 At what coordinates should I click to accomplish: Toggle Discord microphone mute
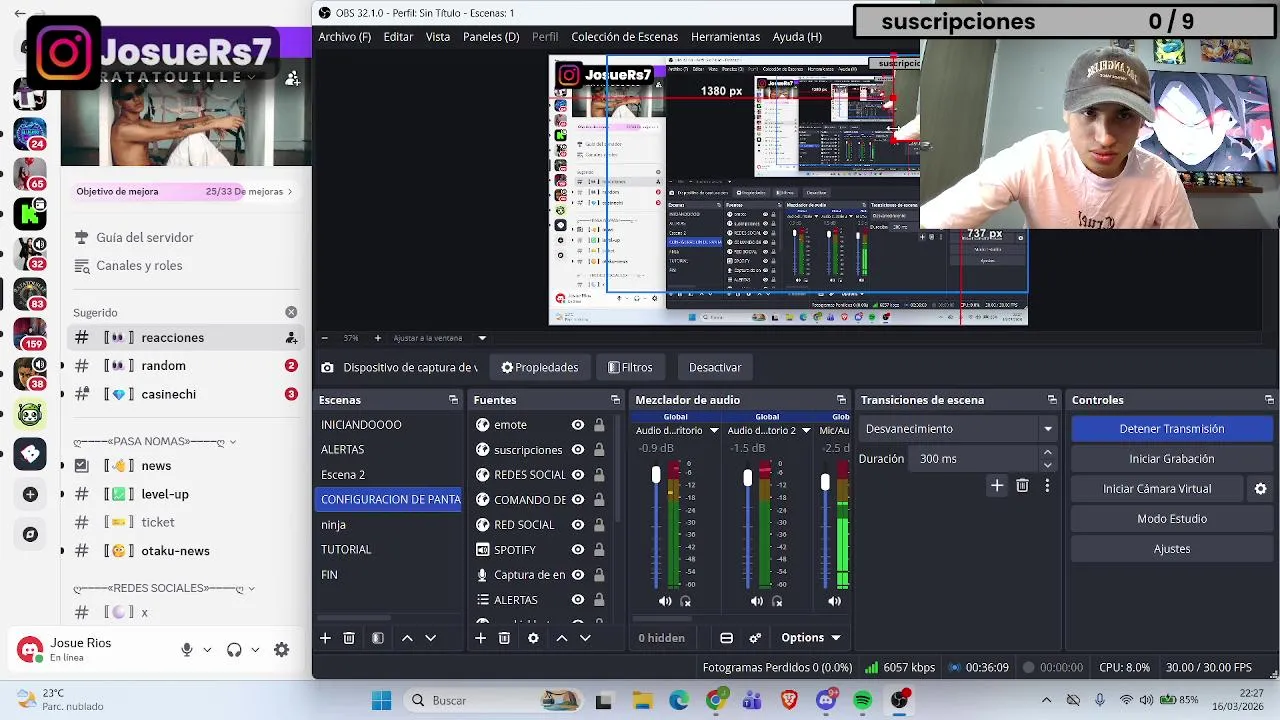click(186, 650)
